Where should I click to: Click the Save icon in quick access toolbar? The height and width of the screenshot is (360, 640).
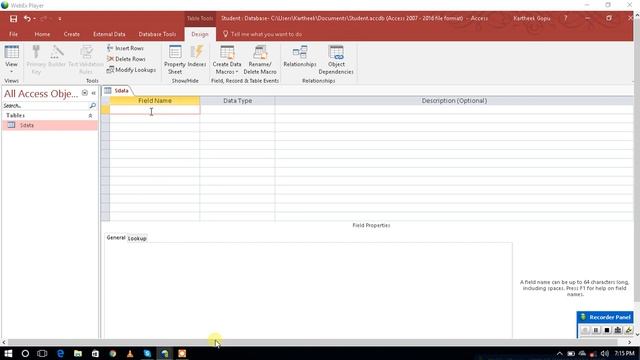pos(13,19)
